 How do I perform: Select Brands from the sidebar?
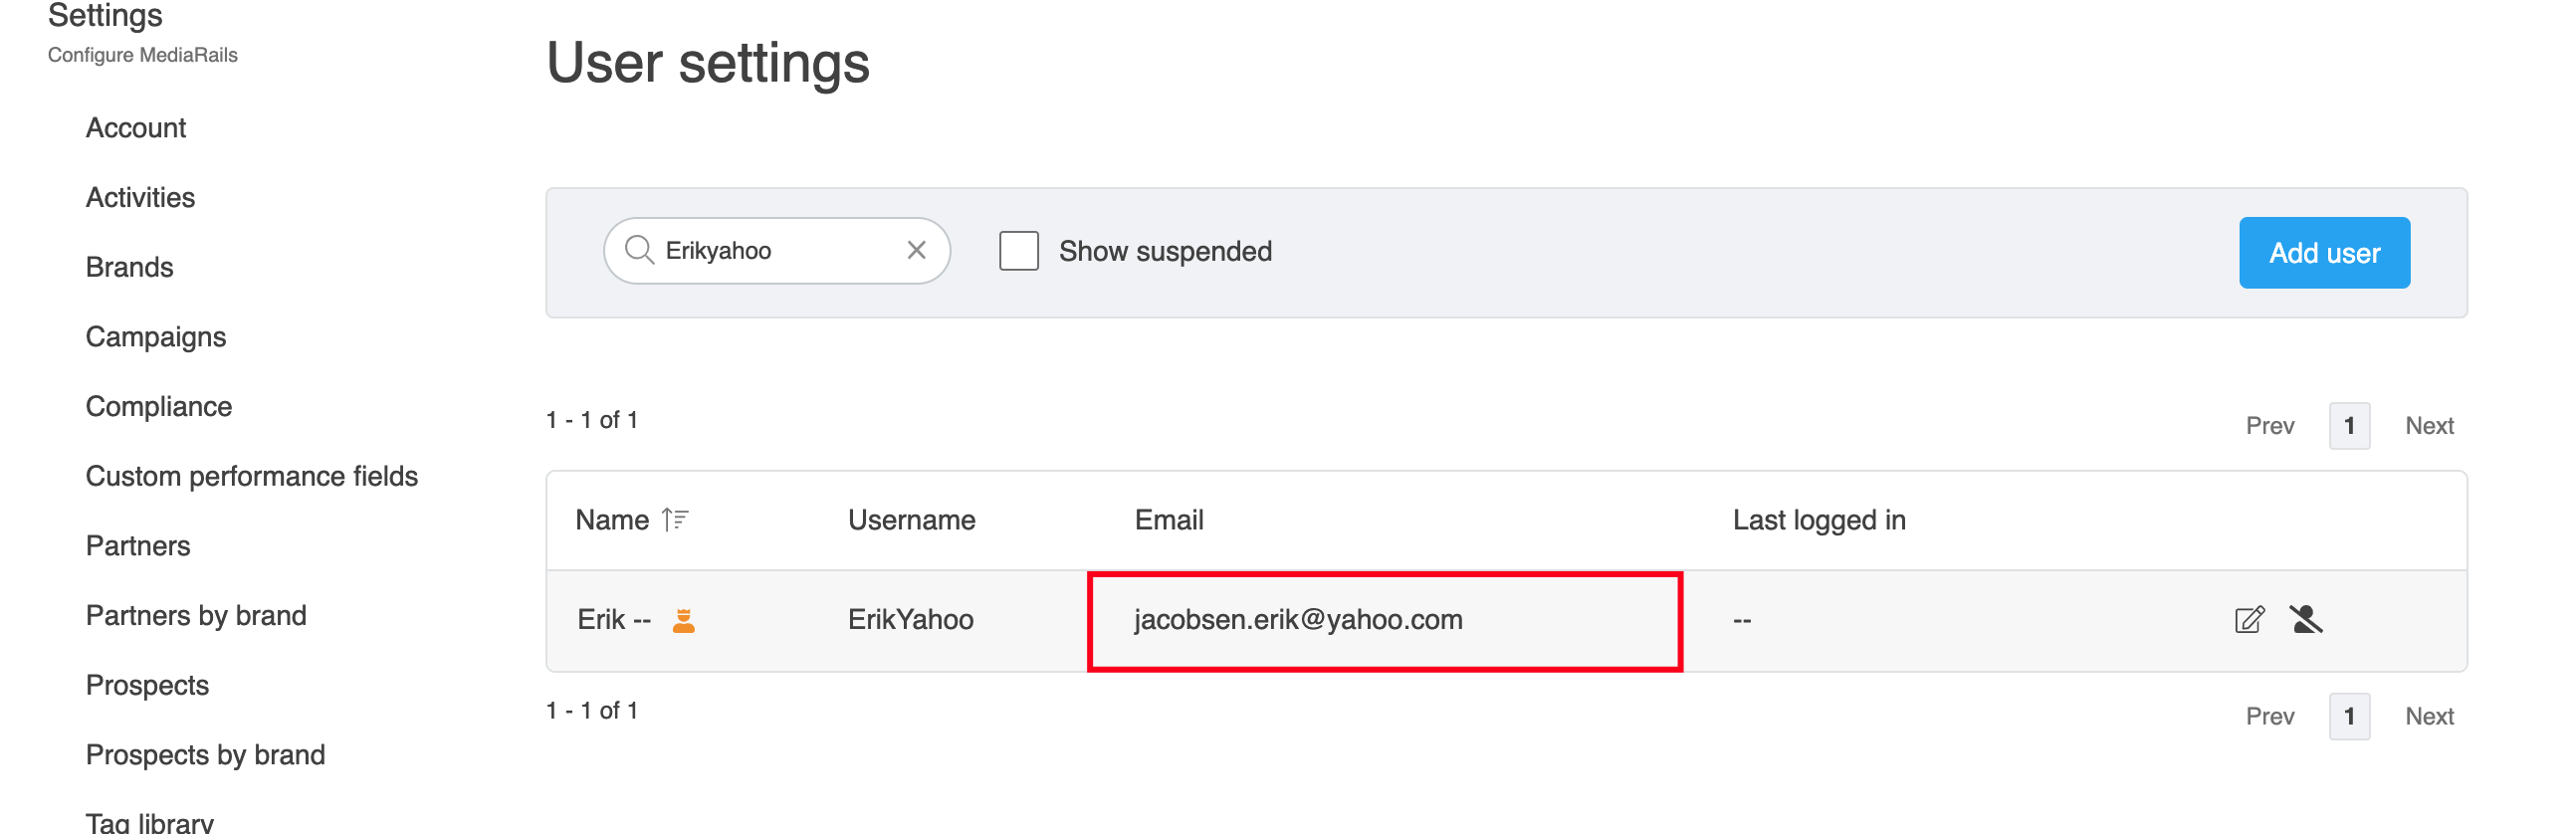(x=130, y=267)
